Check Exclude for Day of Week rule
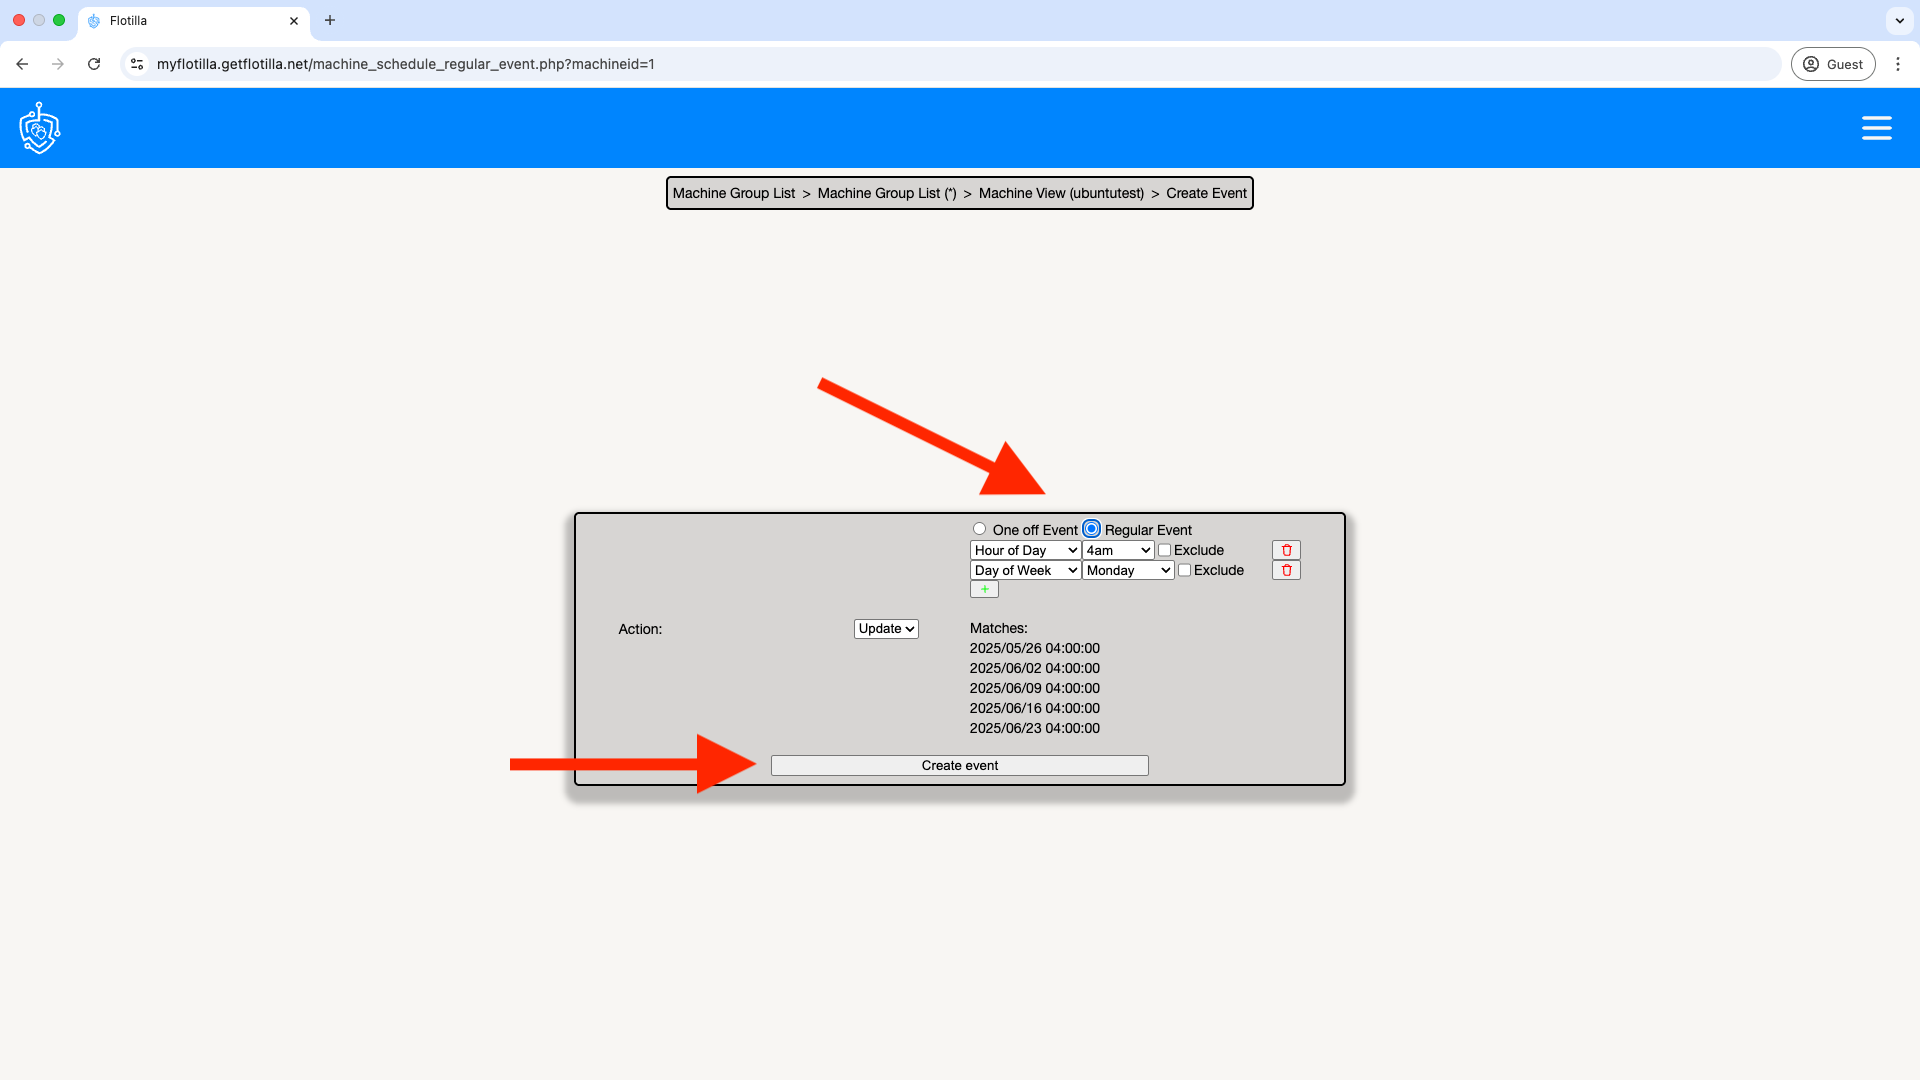Screen dimensions: 1920x1080 tap(1184, 570)
